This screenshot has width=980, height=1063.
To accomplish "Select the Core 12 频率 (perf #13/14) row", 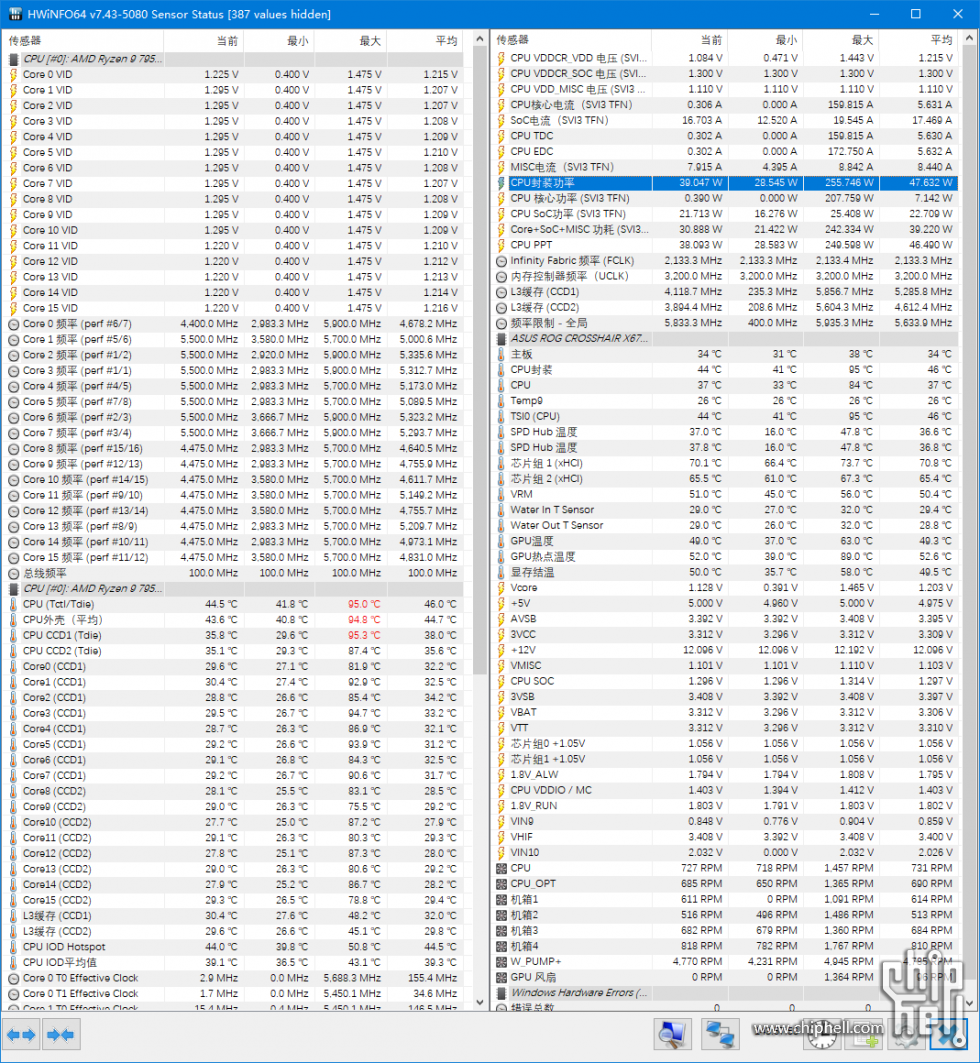I will [x=235, y=511].
